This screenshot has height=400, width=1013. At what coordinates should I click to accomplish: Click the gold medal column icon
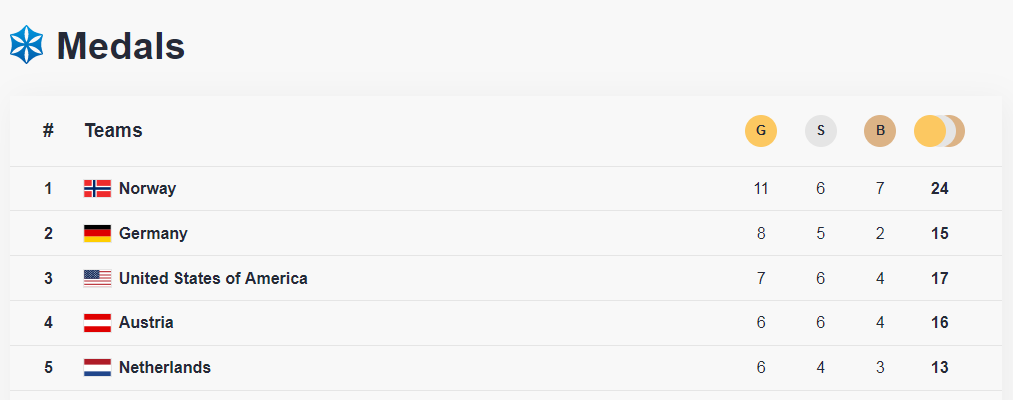tap(761, 131)
